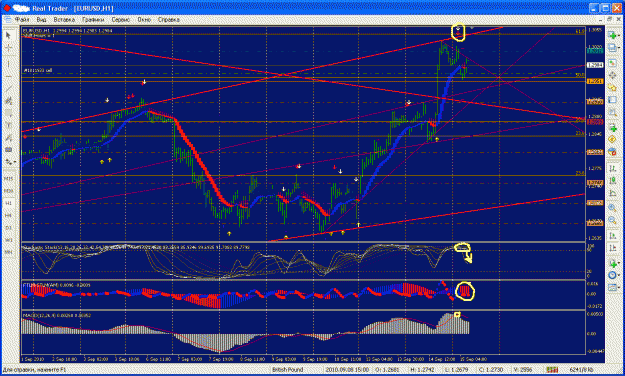Select the H1 timeframe button
625x376 pixels.
(x=8, y=203)
